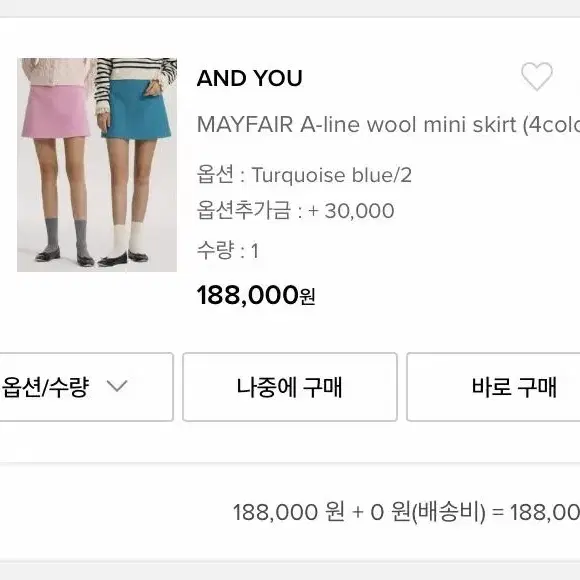The width and height of the screenshot is (580, 580).
Task: Open the AND YOU brand name
Action: 250,78
